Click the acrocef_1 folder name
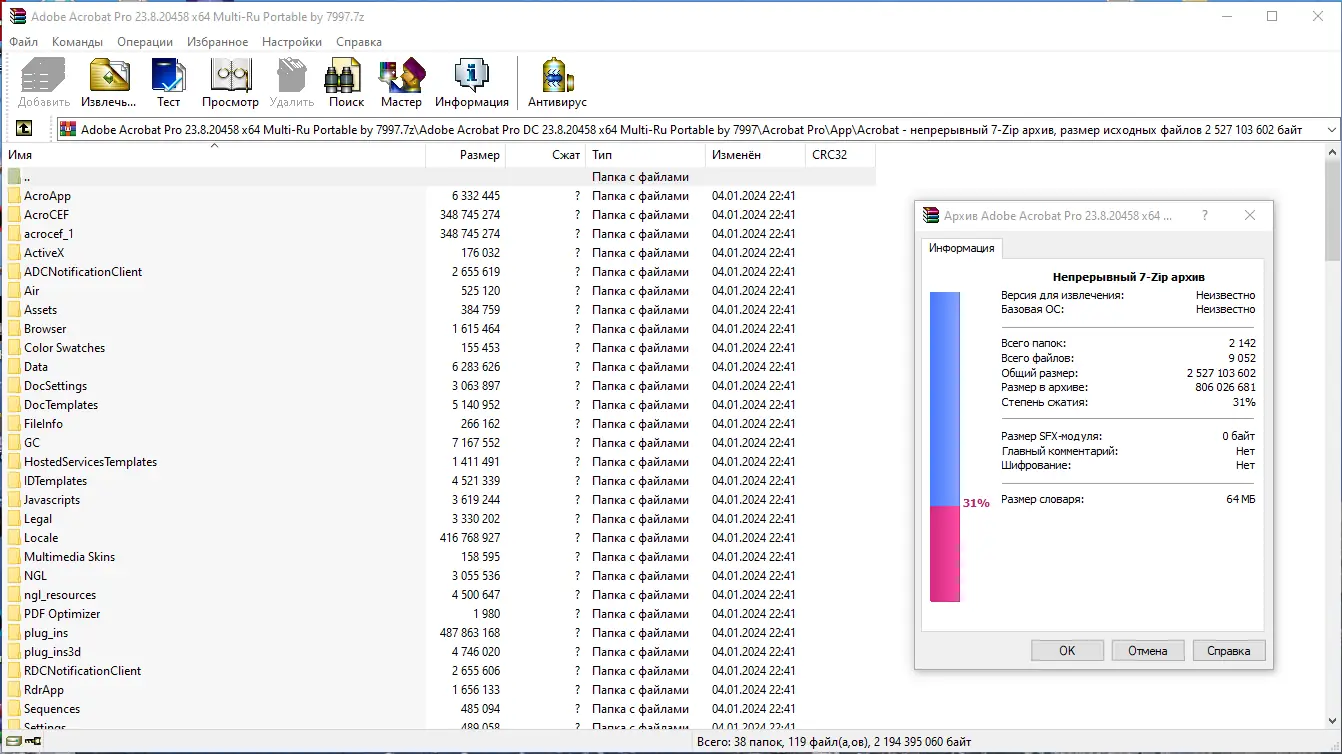The image size is (1342, 754). 49,234
